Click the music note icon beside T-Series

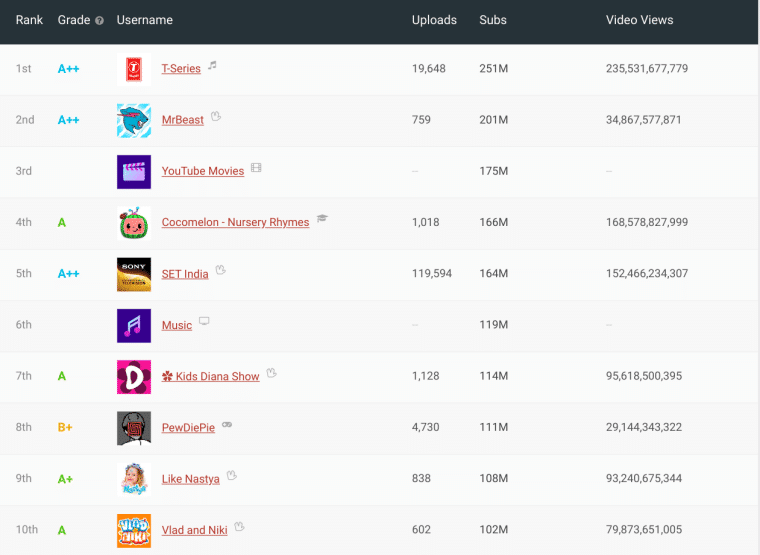(212, 65)
